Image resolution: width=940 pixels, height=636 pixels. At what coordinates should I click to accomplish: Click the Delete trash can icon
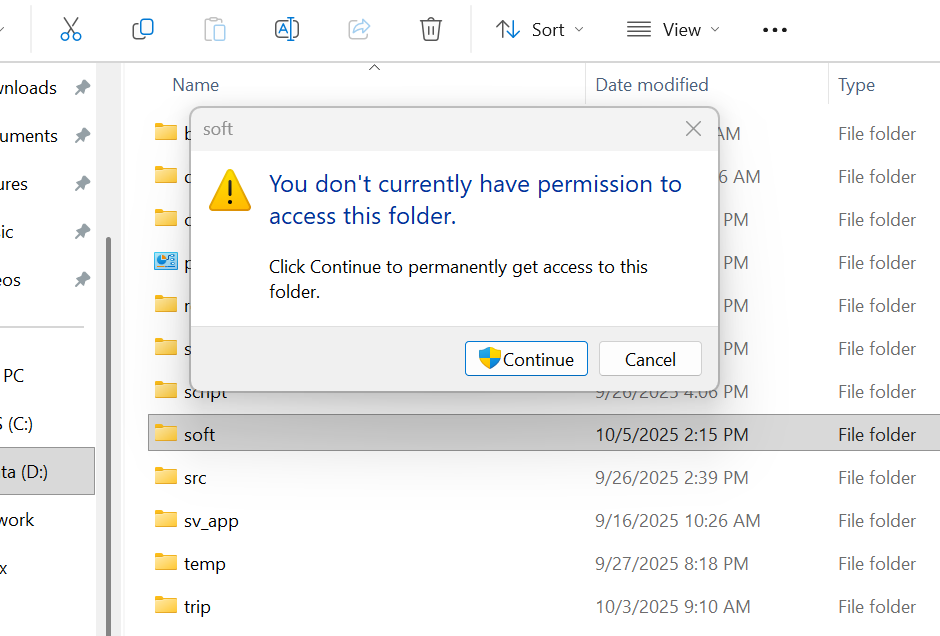(430, 29)
